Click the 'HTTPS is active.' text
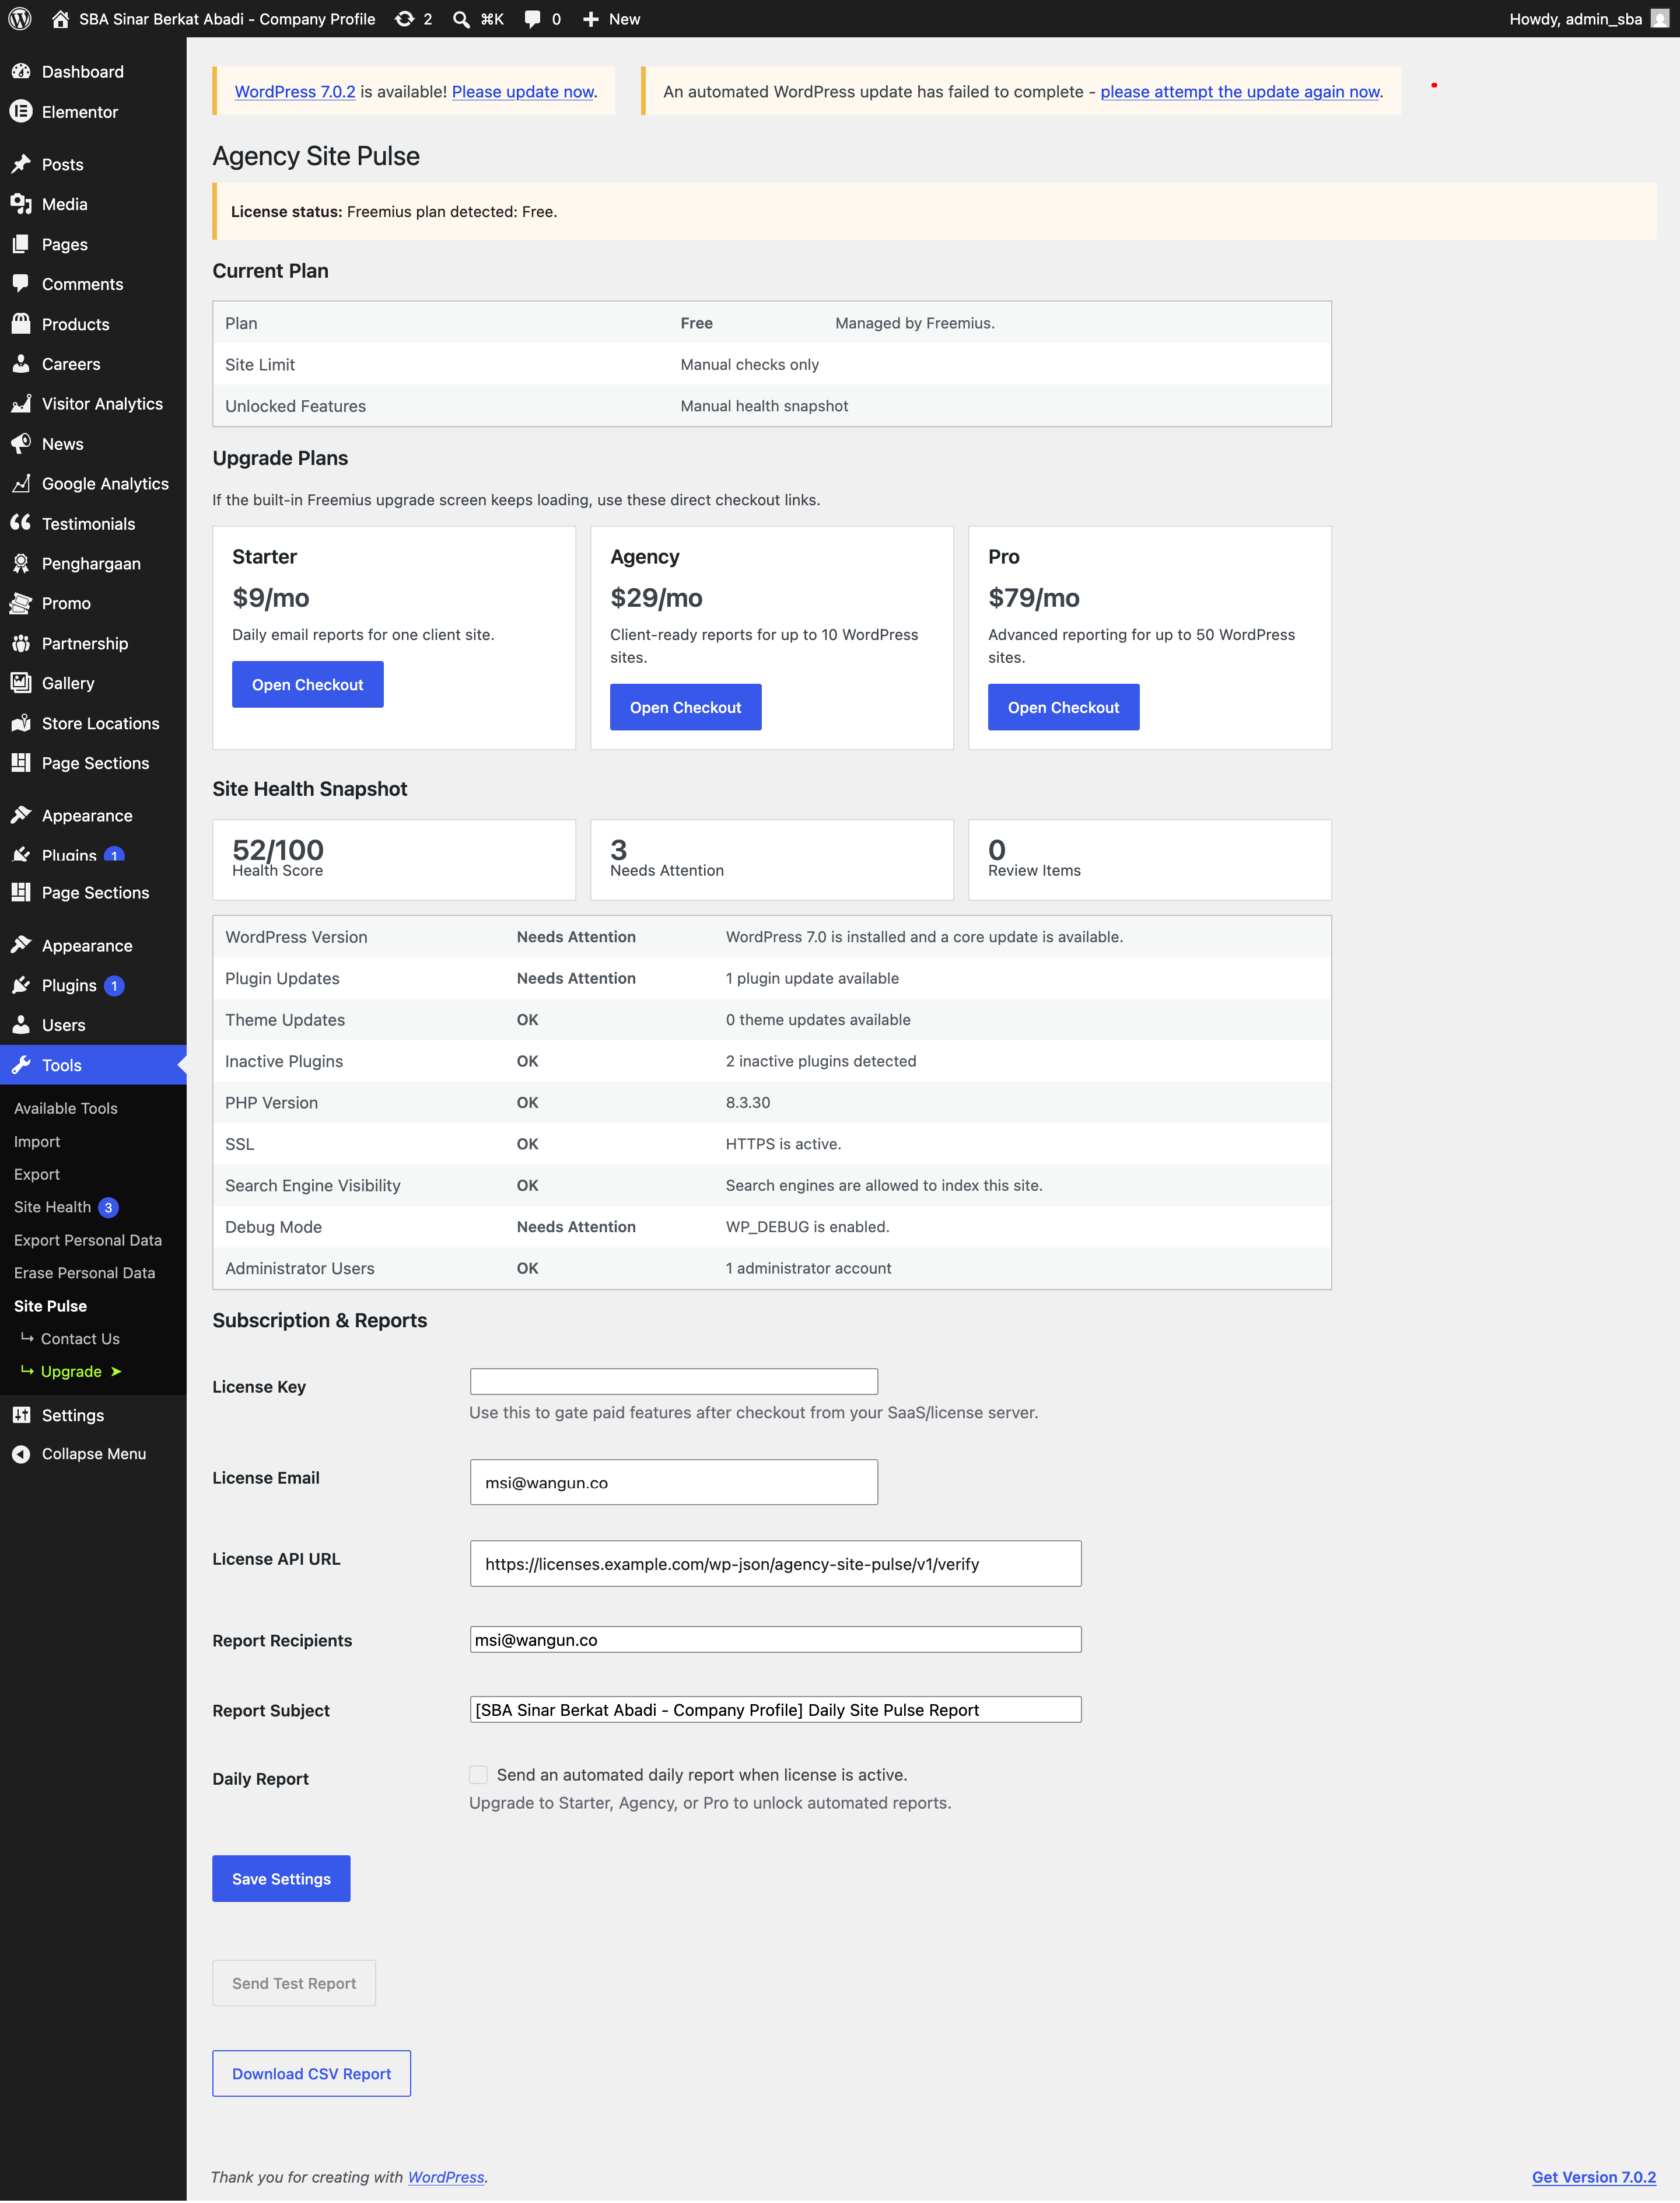This screenshot has height=2203, width=1680. [783, 1144]
